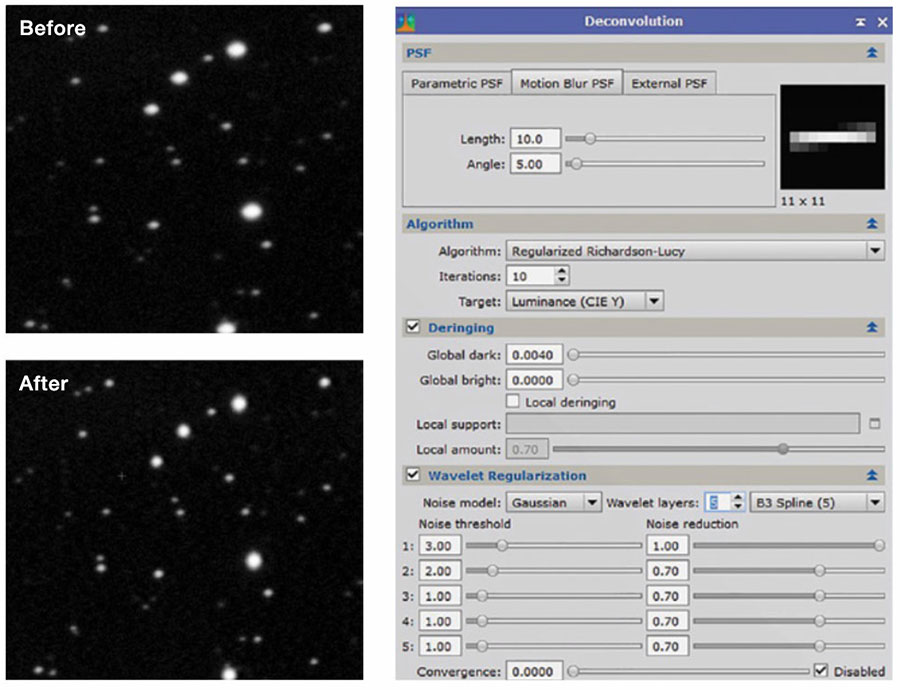Click the Length slider handle

[589, 139]
